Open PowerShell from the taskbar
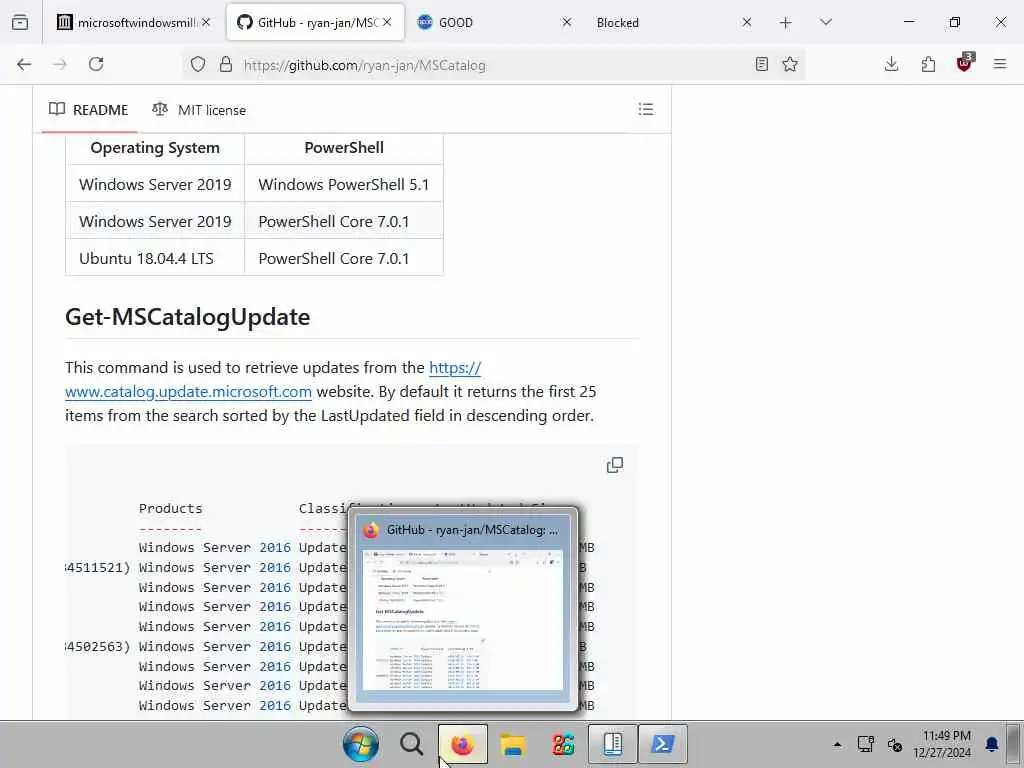 click(x=663, y=744)
